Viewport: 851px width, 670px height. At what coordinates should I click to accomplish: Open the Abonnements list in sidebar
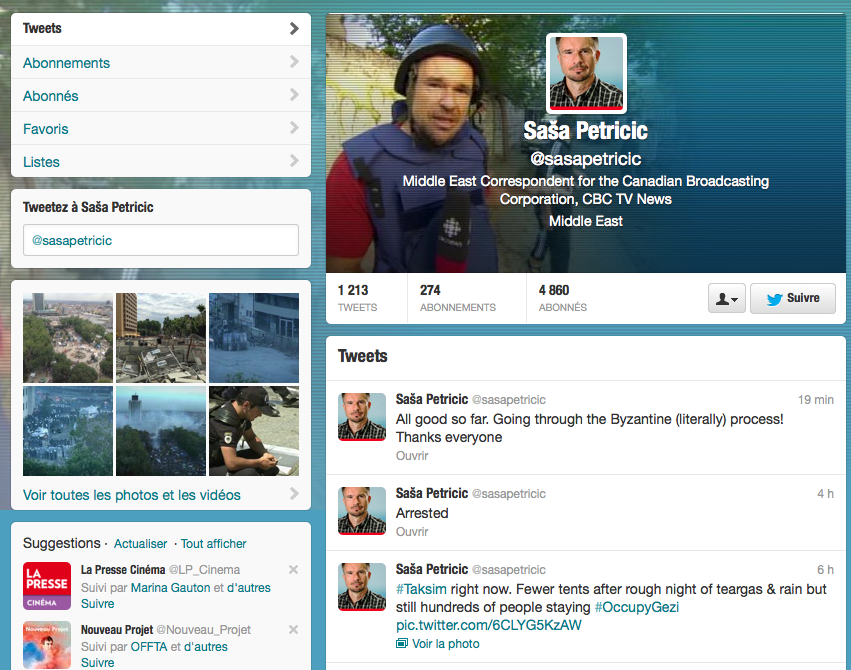pos(66,63)
